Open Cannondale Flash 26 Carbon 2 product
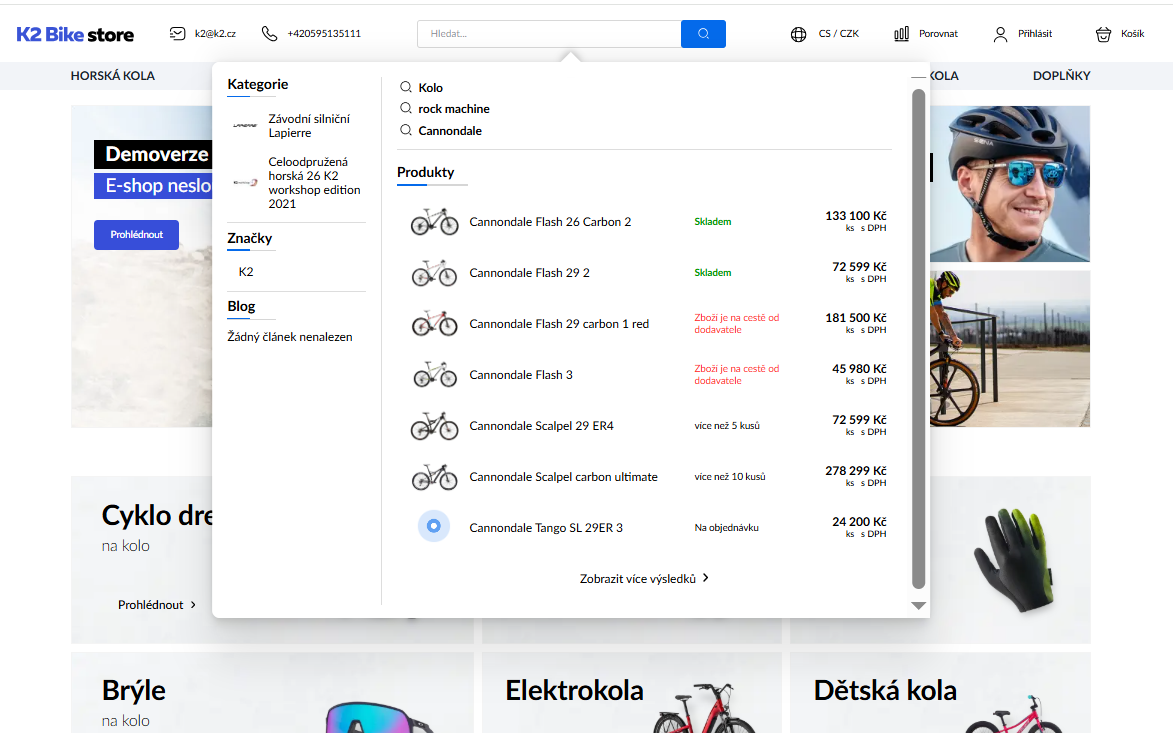This screenshot has height=733, width=1173. pyautogui.click(x=550, y=222)
